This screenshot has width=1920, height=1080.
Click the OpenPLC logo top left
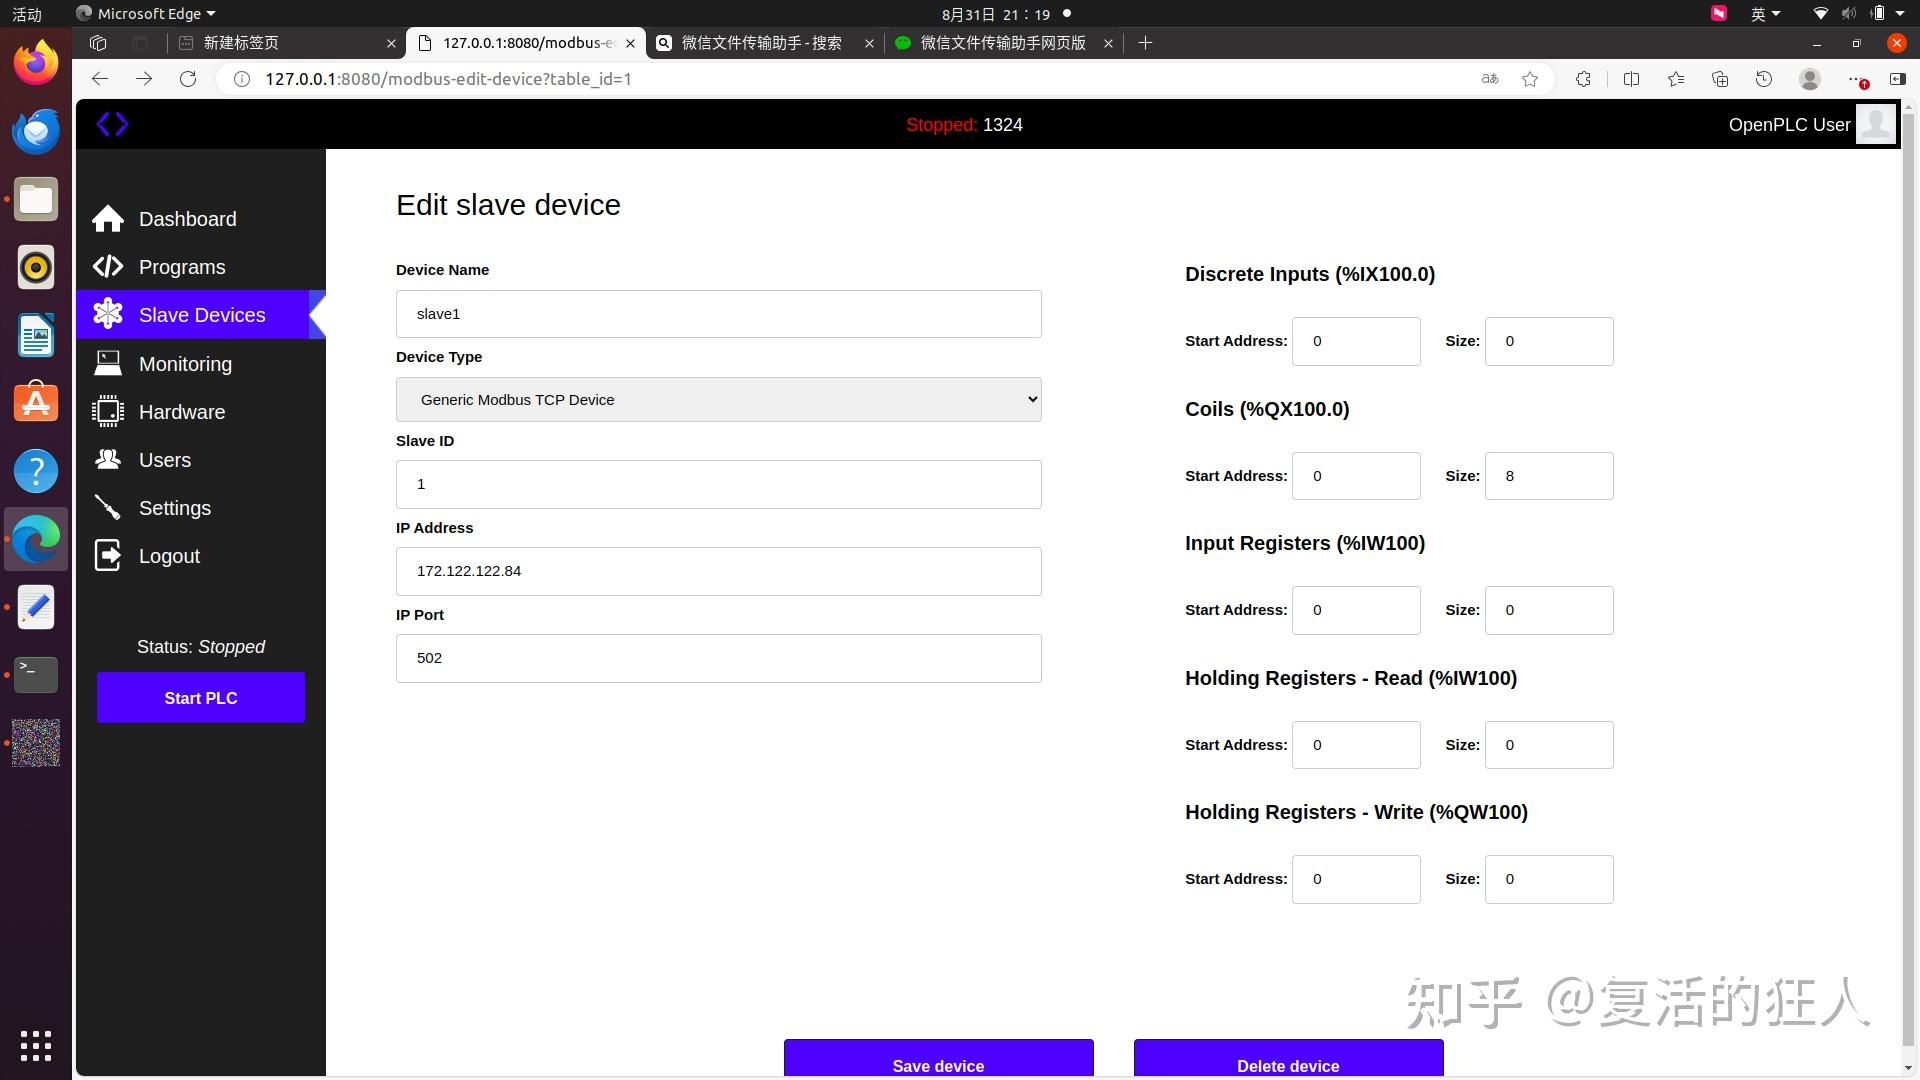[113, 124]
